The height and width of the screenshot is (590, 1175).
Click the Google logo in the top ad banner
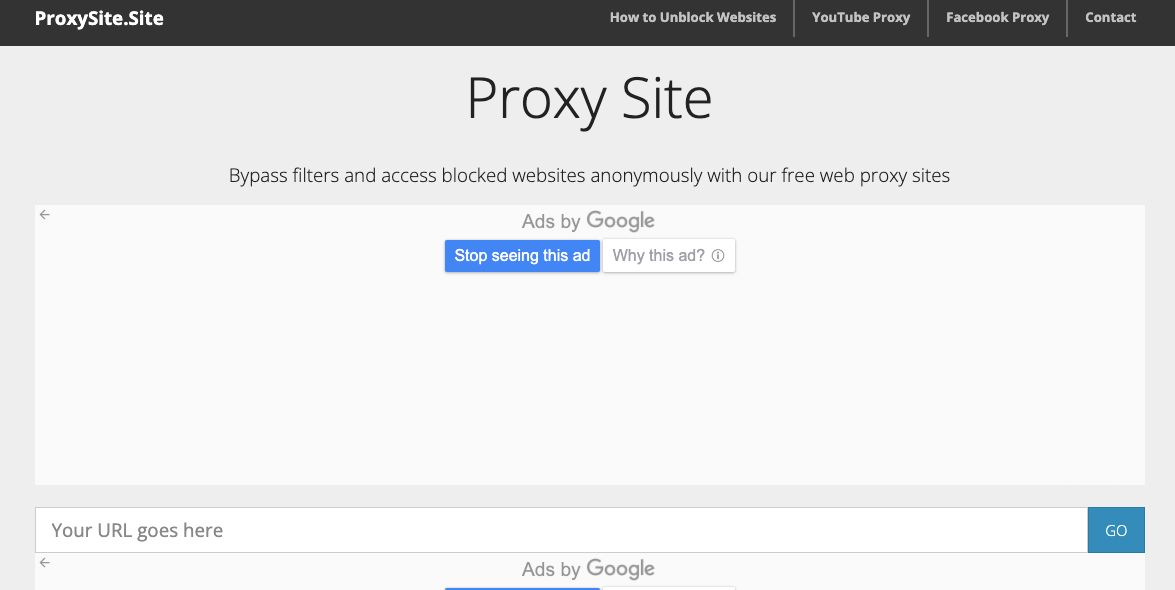tap(620, 221)
